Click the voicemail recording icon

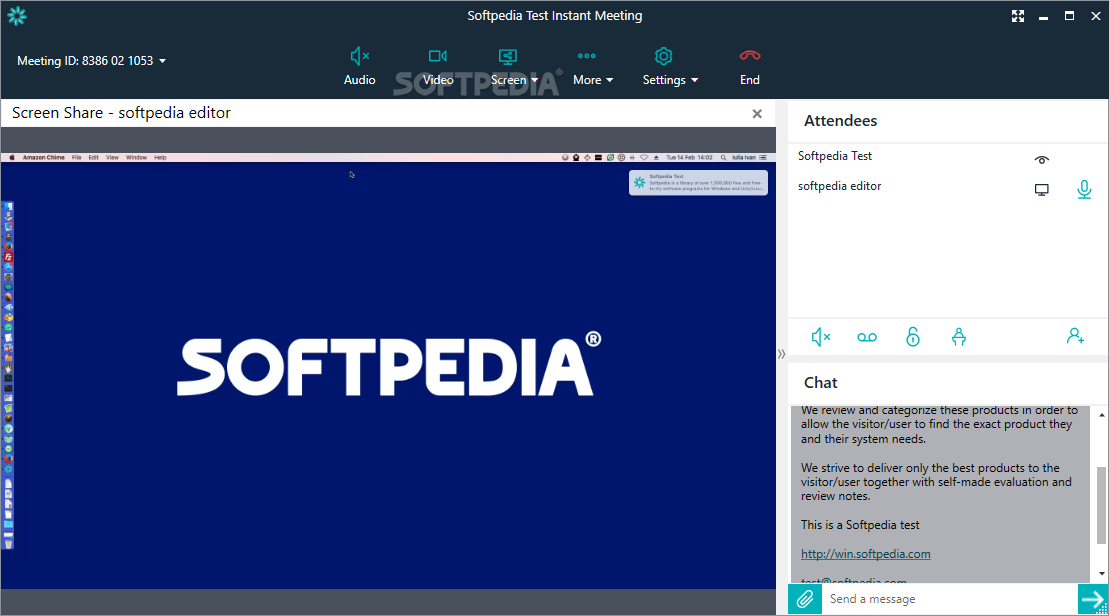click(867, 337)
